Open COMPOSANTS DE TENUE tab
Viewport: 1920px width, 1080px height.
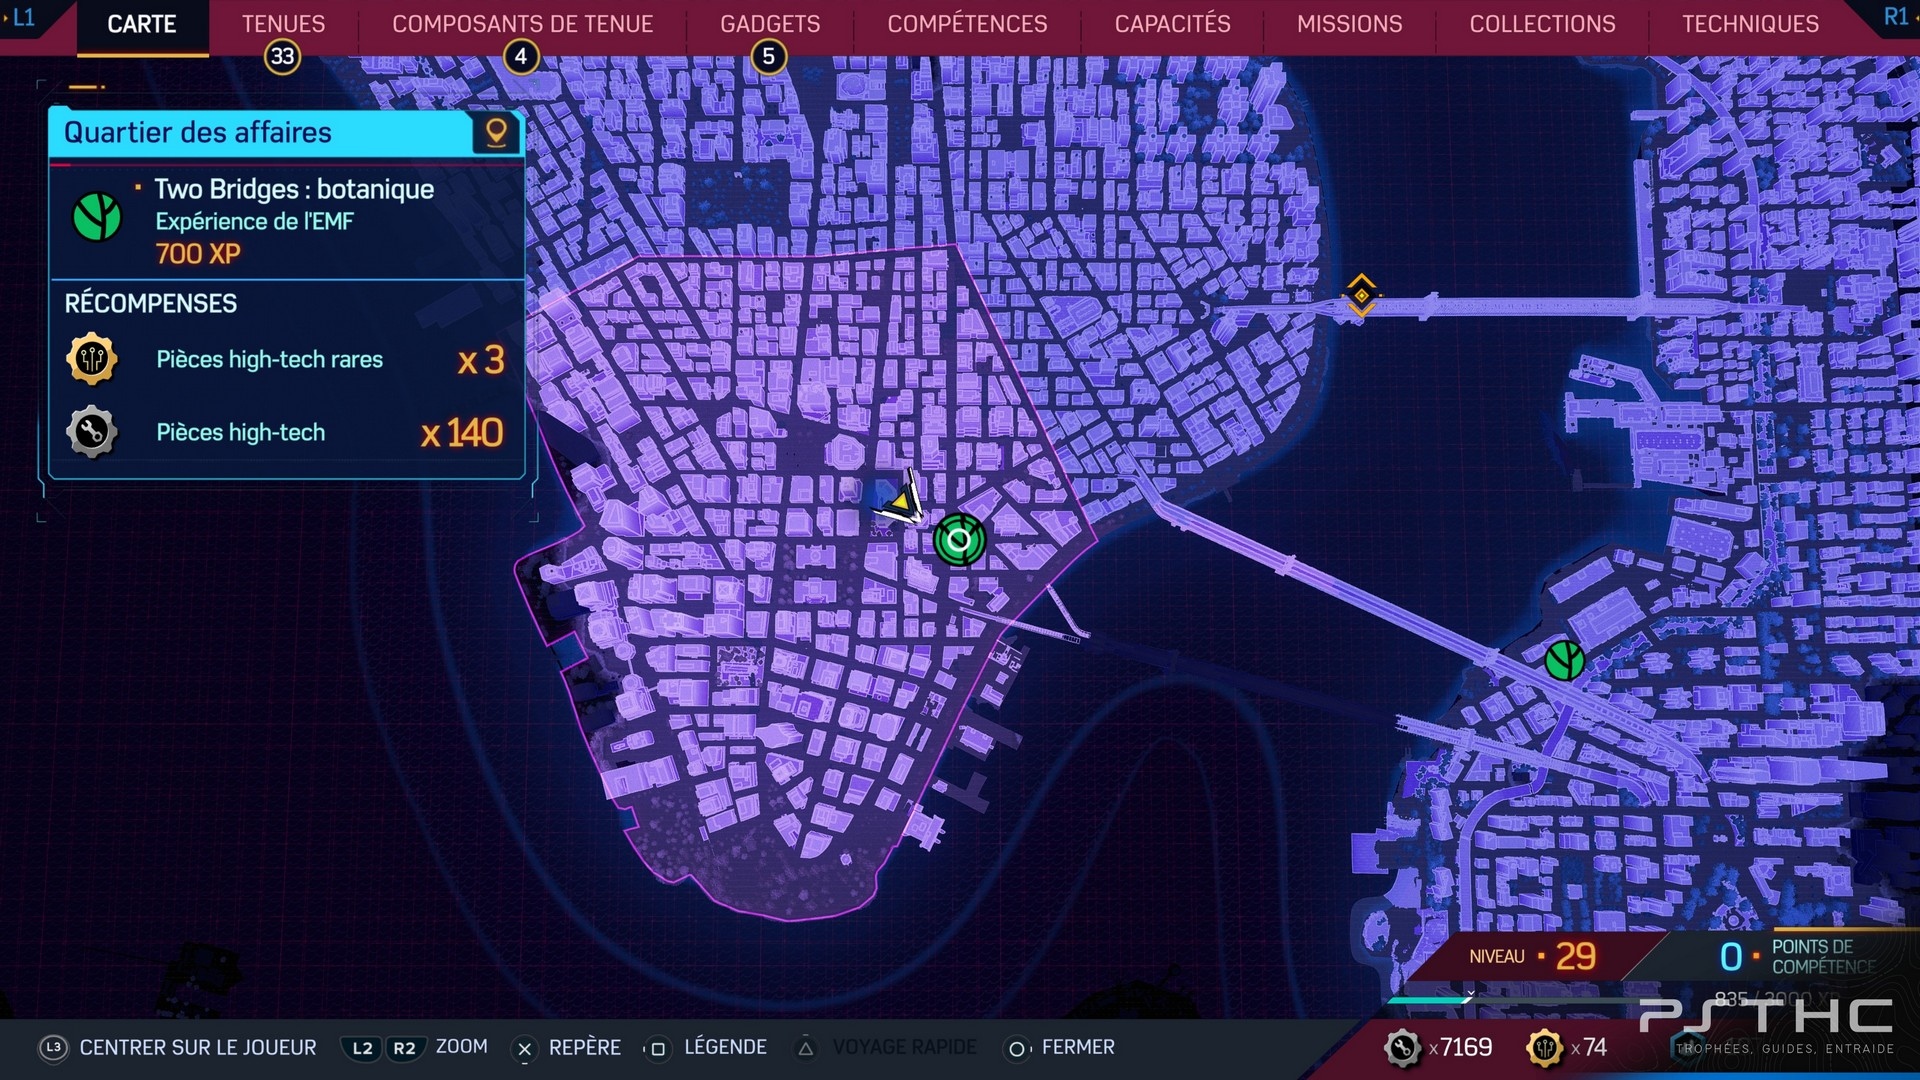[522, 24]
